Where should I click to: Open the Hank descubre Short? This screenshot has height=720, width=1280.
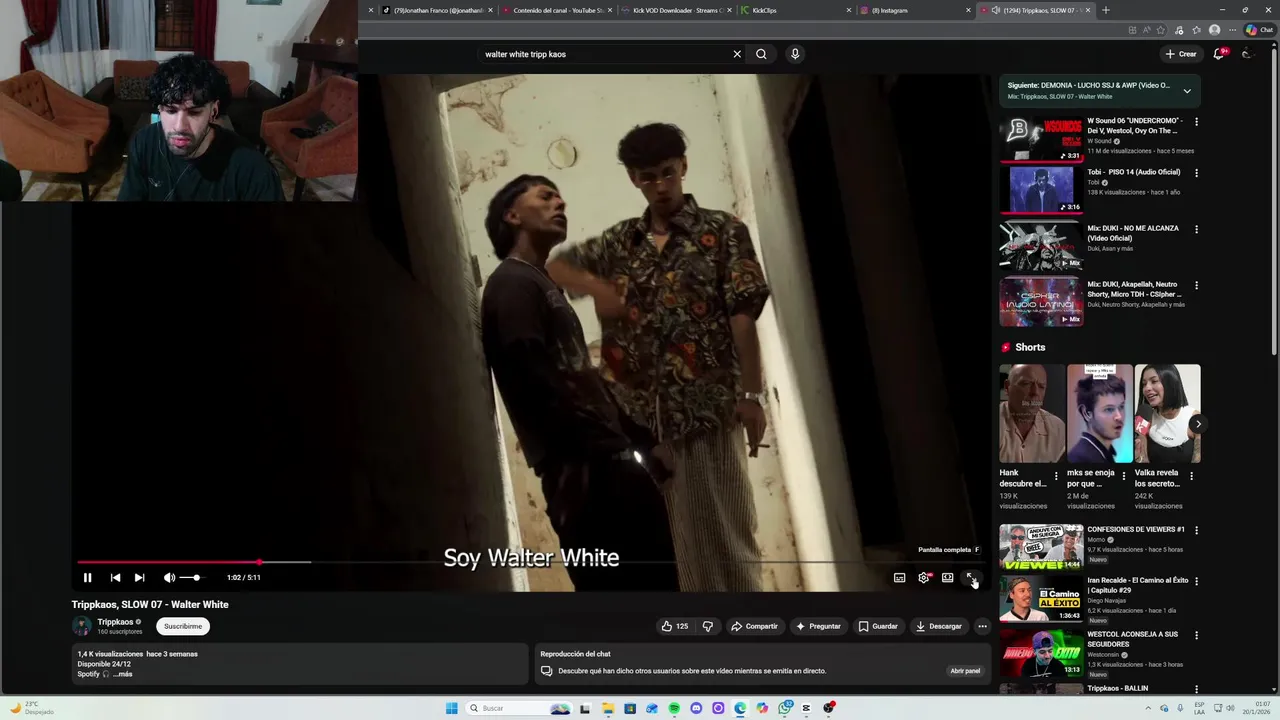(1032, 414)
